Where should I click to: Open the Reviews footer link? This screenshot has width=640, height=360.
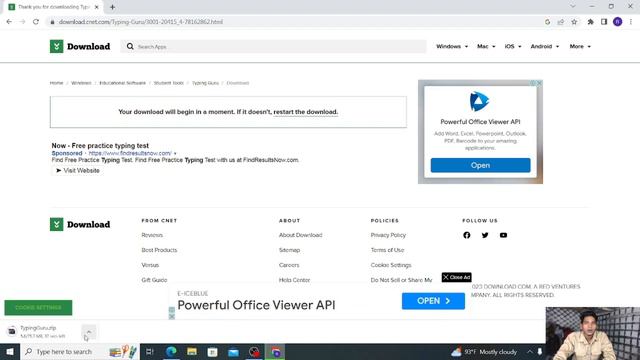click(x=152, y=235)
